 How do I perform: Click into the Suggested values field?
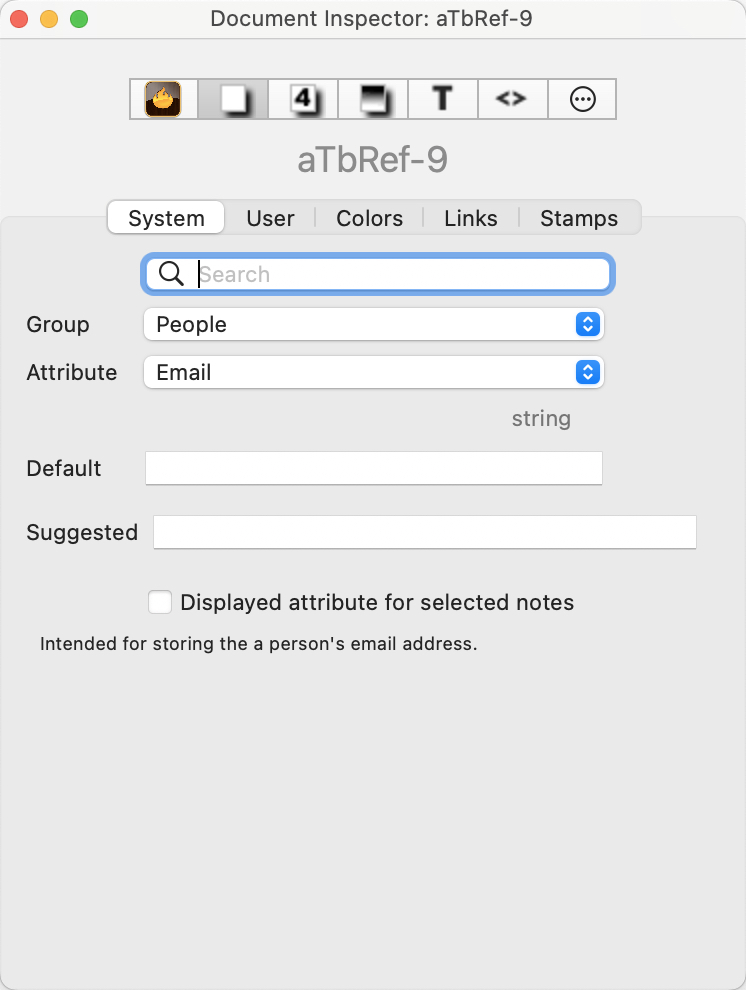click(x=425, y=532)
